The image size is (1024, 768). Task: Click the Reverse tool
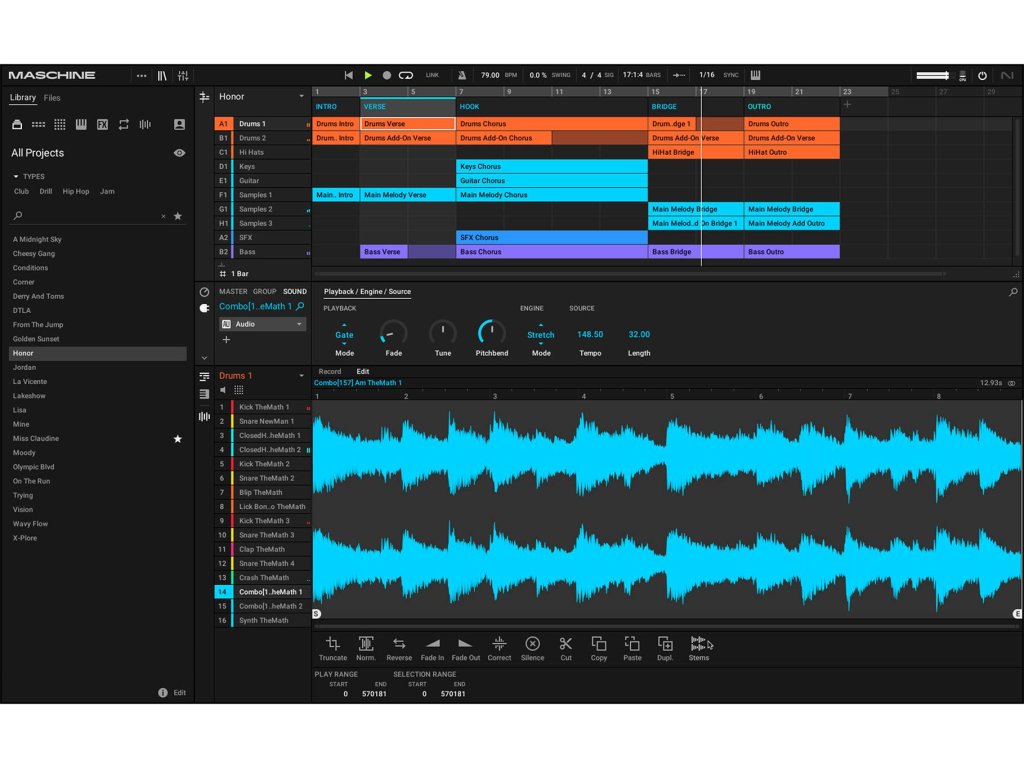click(399, 648)
